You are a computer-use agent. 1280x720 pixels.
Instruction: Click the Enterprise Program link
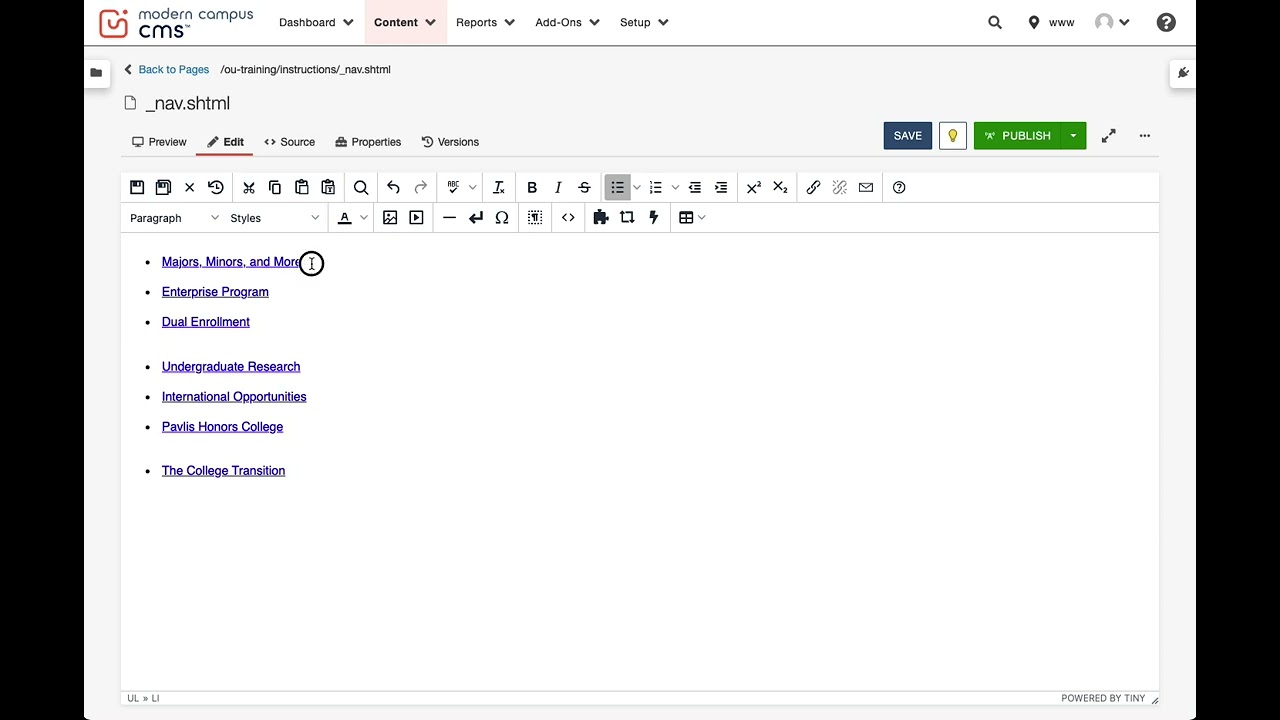pyautogui.click(x=215, y=292)
